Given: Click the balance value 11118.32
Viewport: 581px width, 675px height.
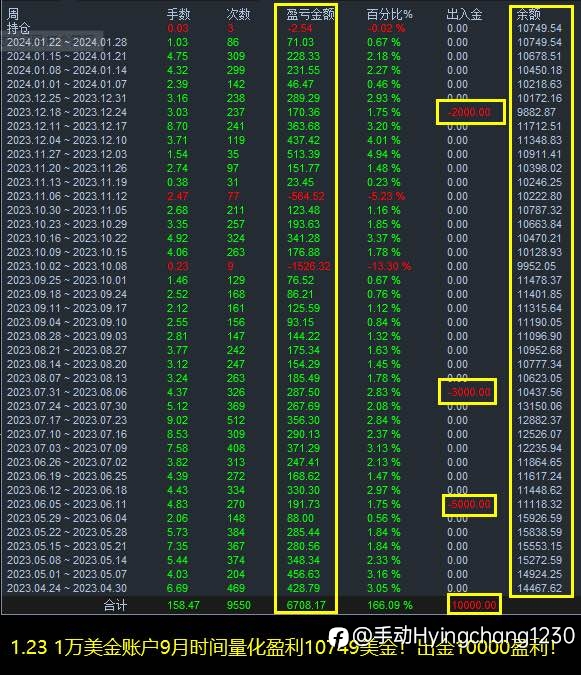Looking at the screenshot, I should point(539,504).
